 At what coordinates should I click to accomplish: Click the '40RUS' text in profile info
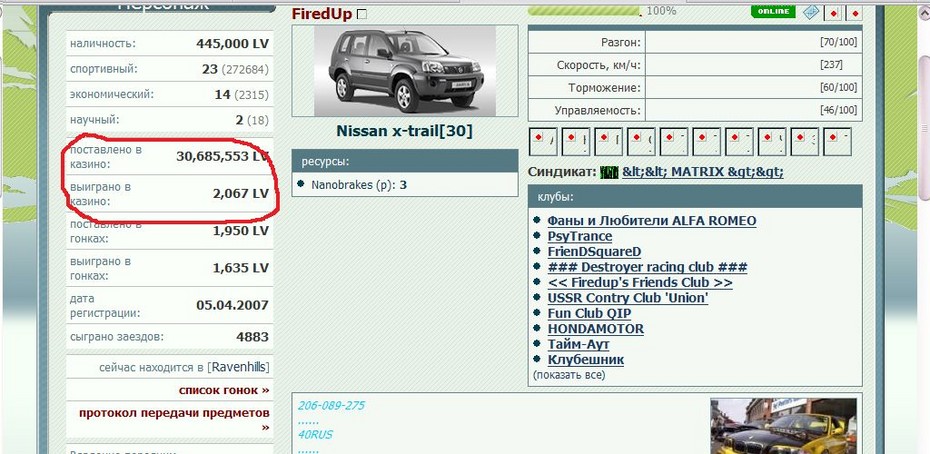coord(314,434)
